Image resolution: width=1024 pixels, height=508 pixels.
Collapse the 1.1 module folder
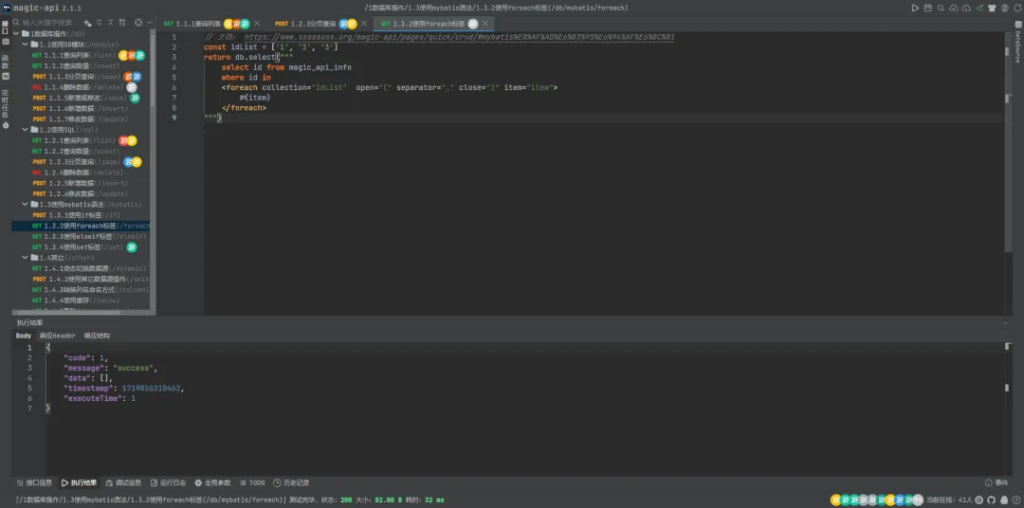point(25,44)
